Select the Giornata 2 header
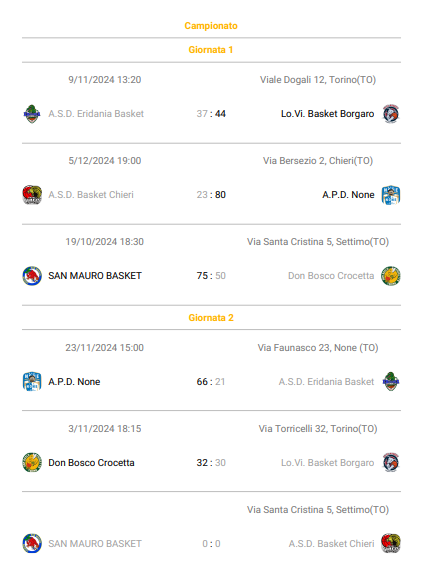 coord(211,318)
